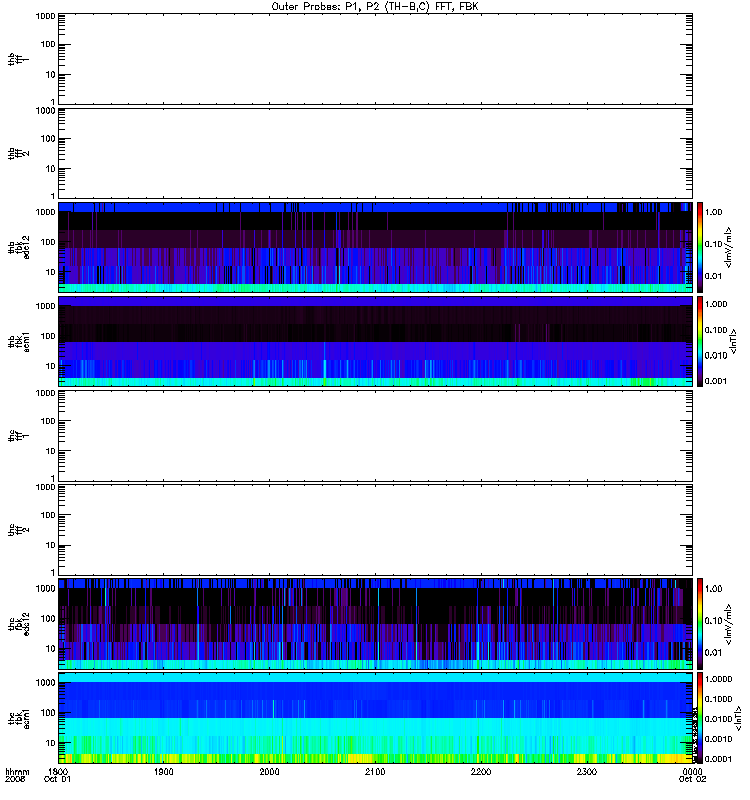Click '0.1000' on the thc scm1 color scale
This screenshot has height=800, width=750.
[718, 699]
